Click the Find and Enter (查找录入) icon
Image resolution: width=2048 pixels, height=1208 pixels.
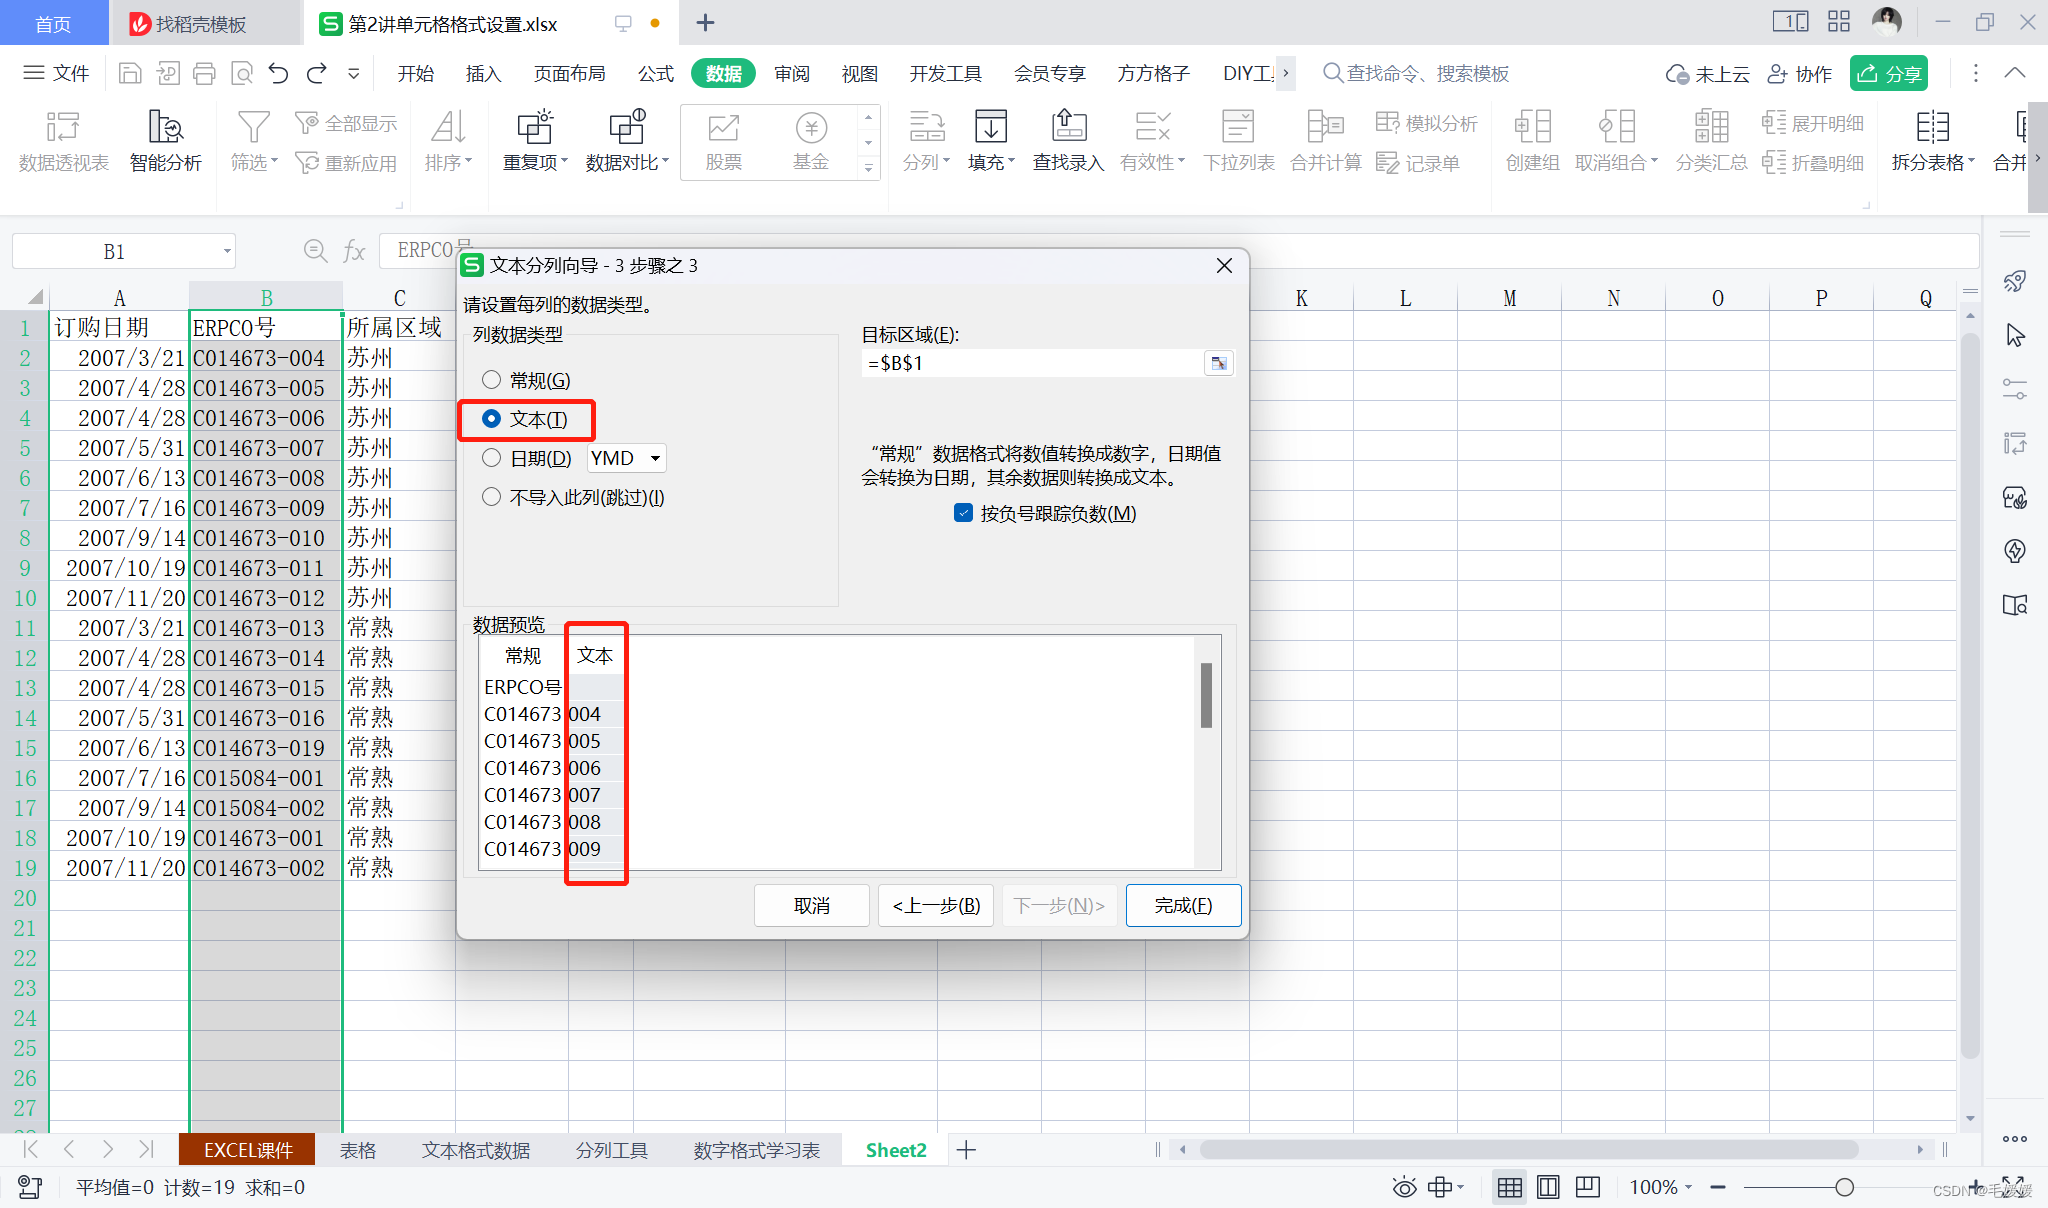pos(1068,127)
